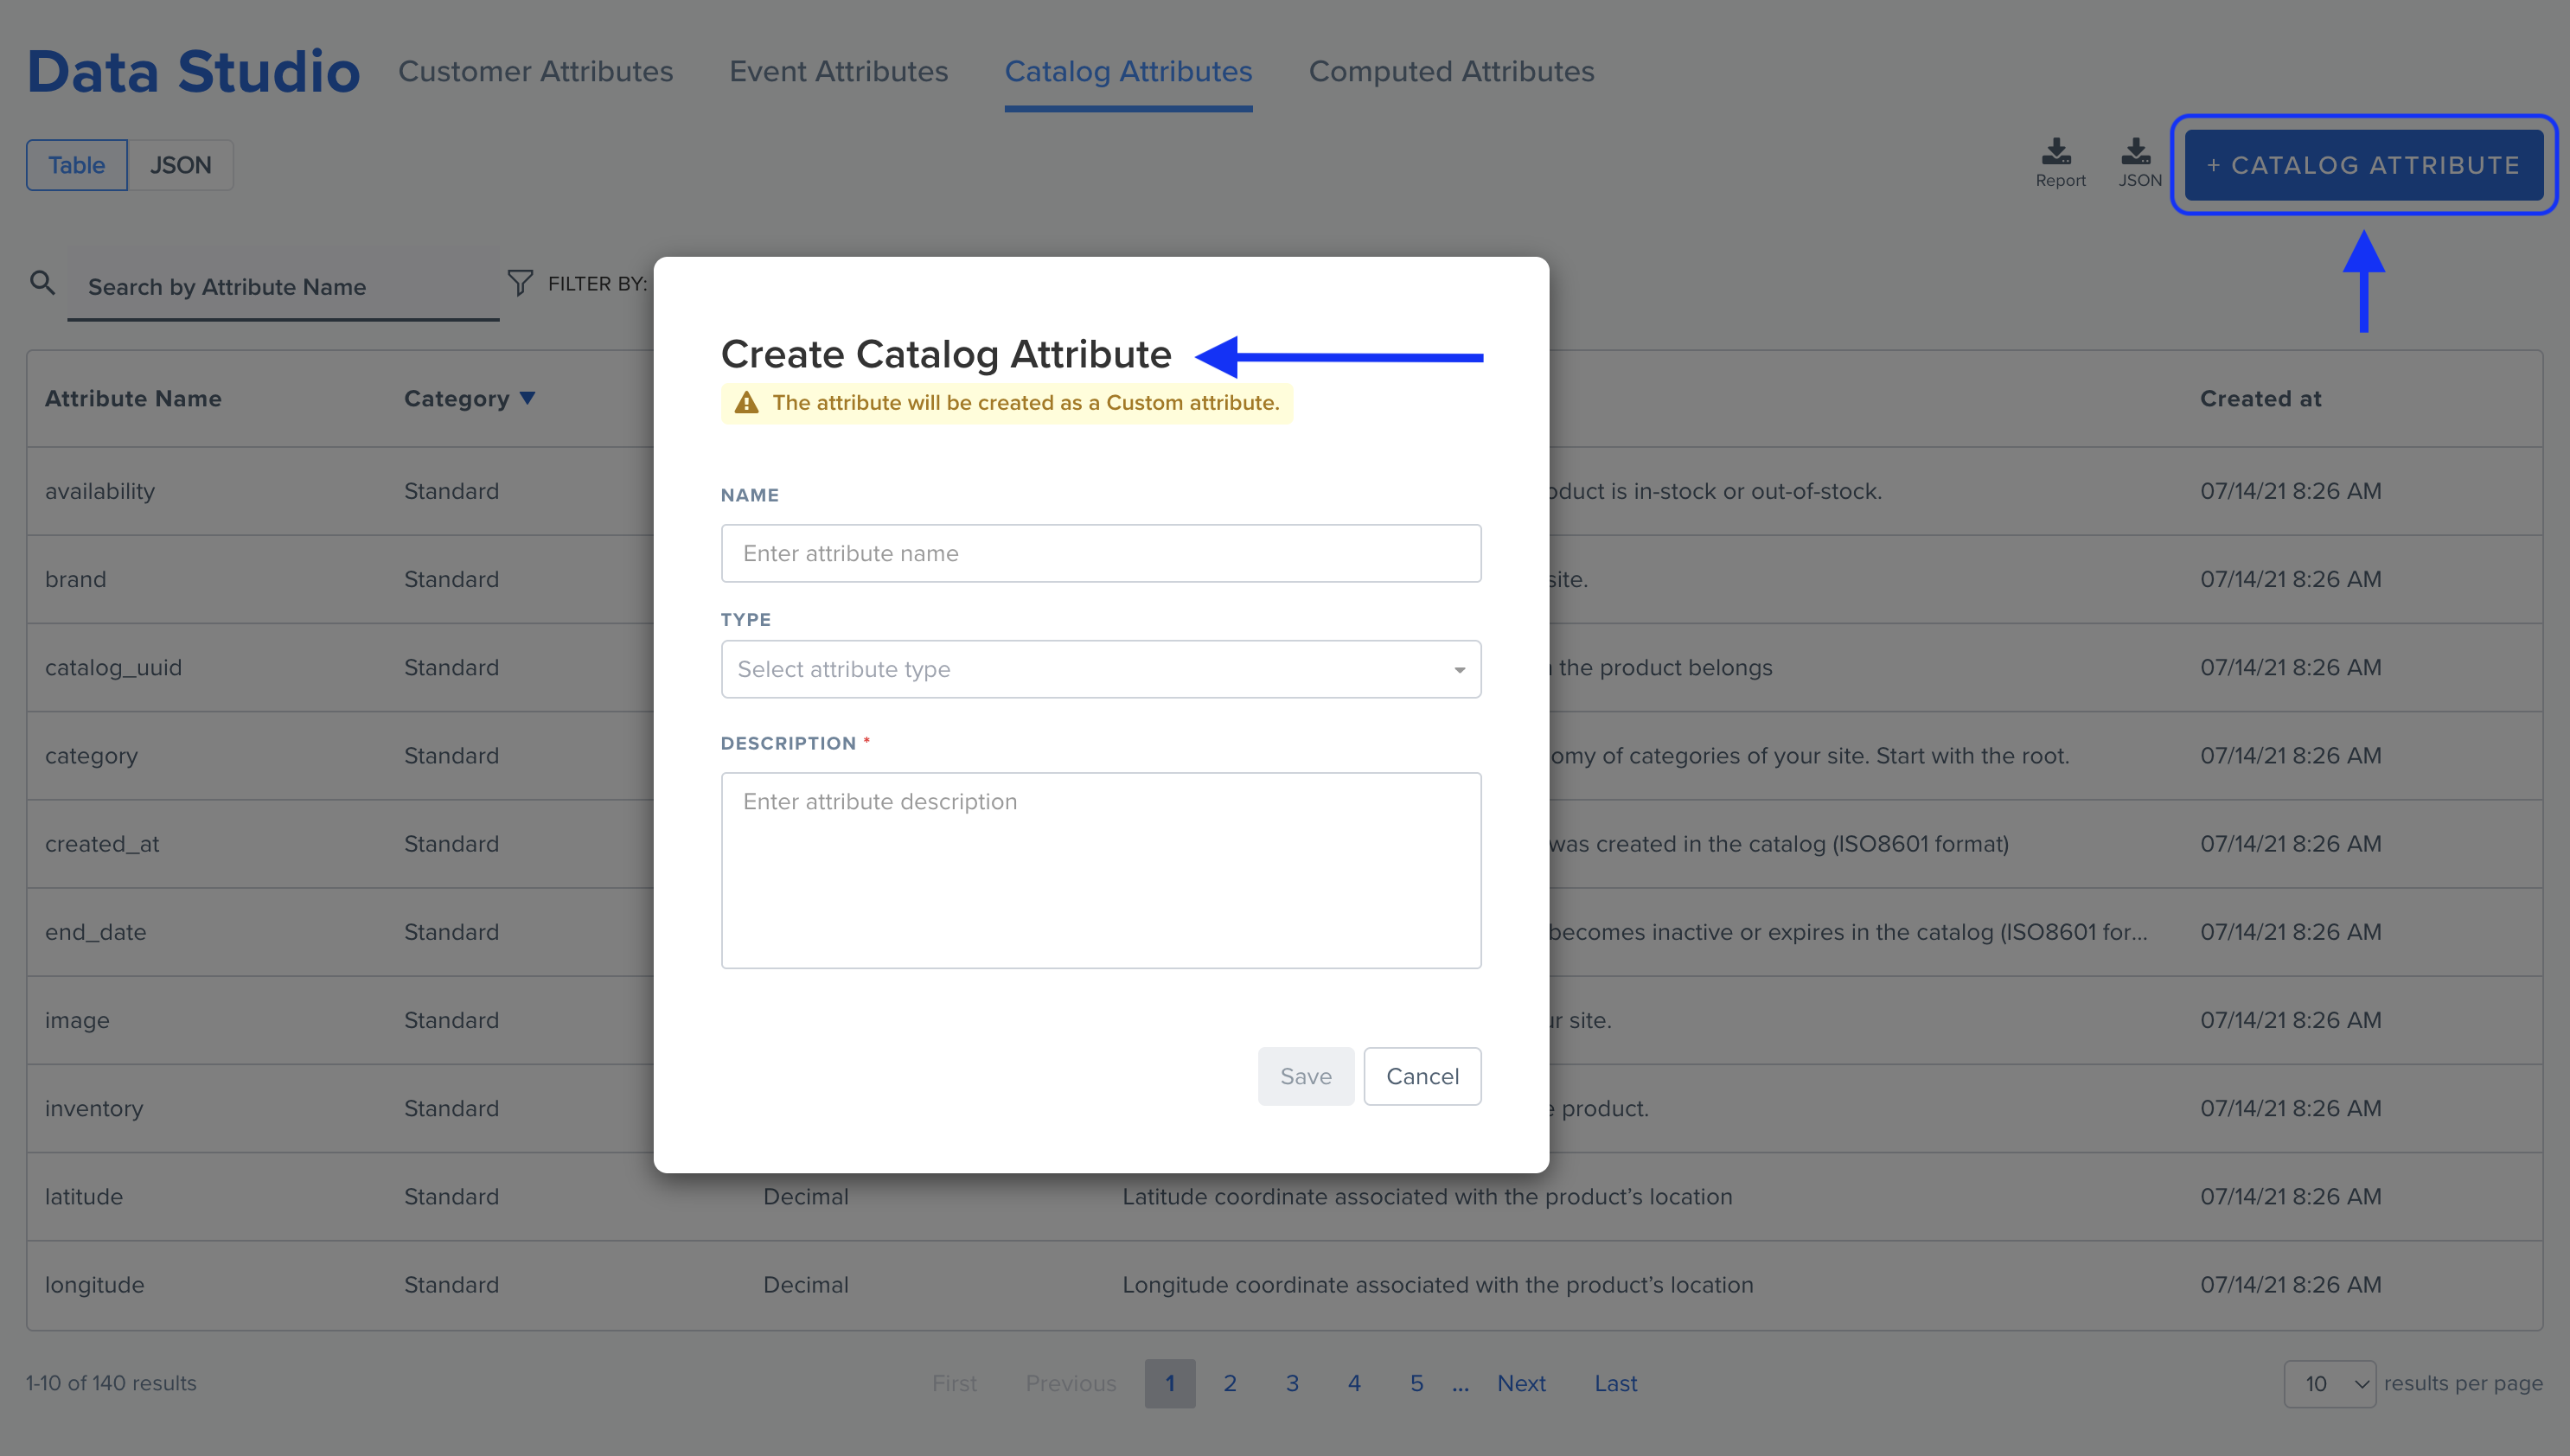Screen dimensions: 2570x1456
Task: Click the Save button in dialog
Action: pos(1305,1076)
